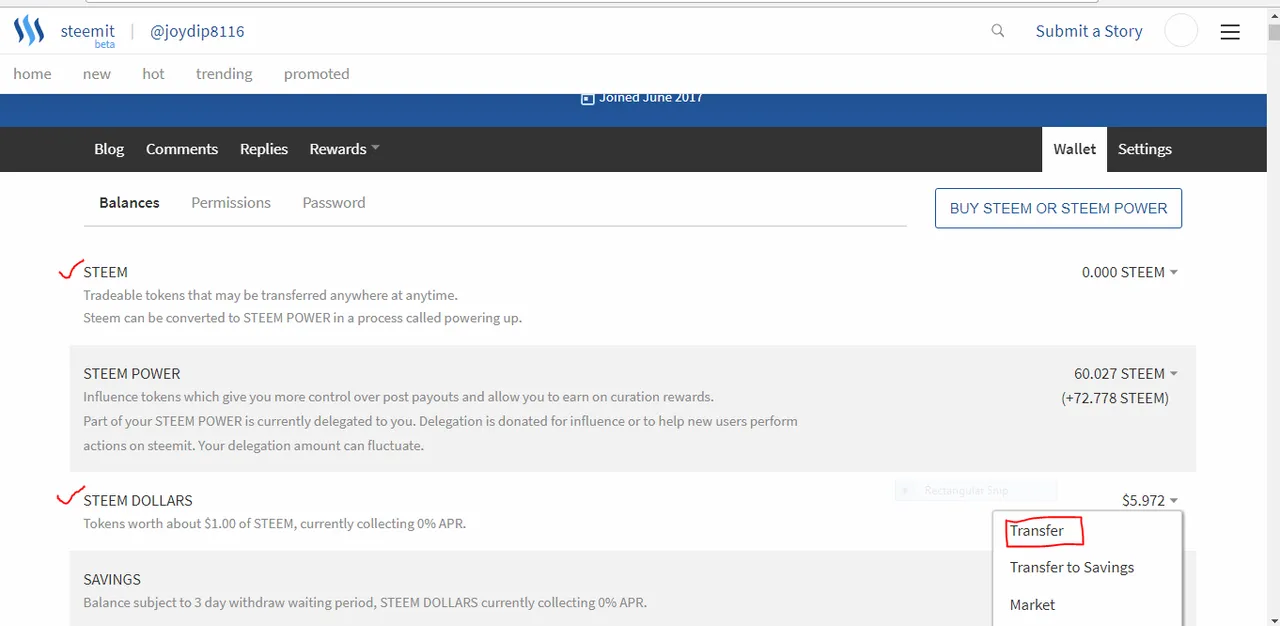Viewport: 1280px width, 626px height.
Task: Open the search magnifier icon
Action: (998, 31)
